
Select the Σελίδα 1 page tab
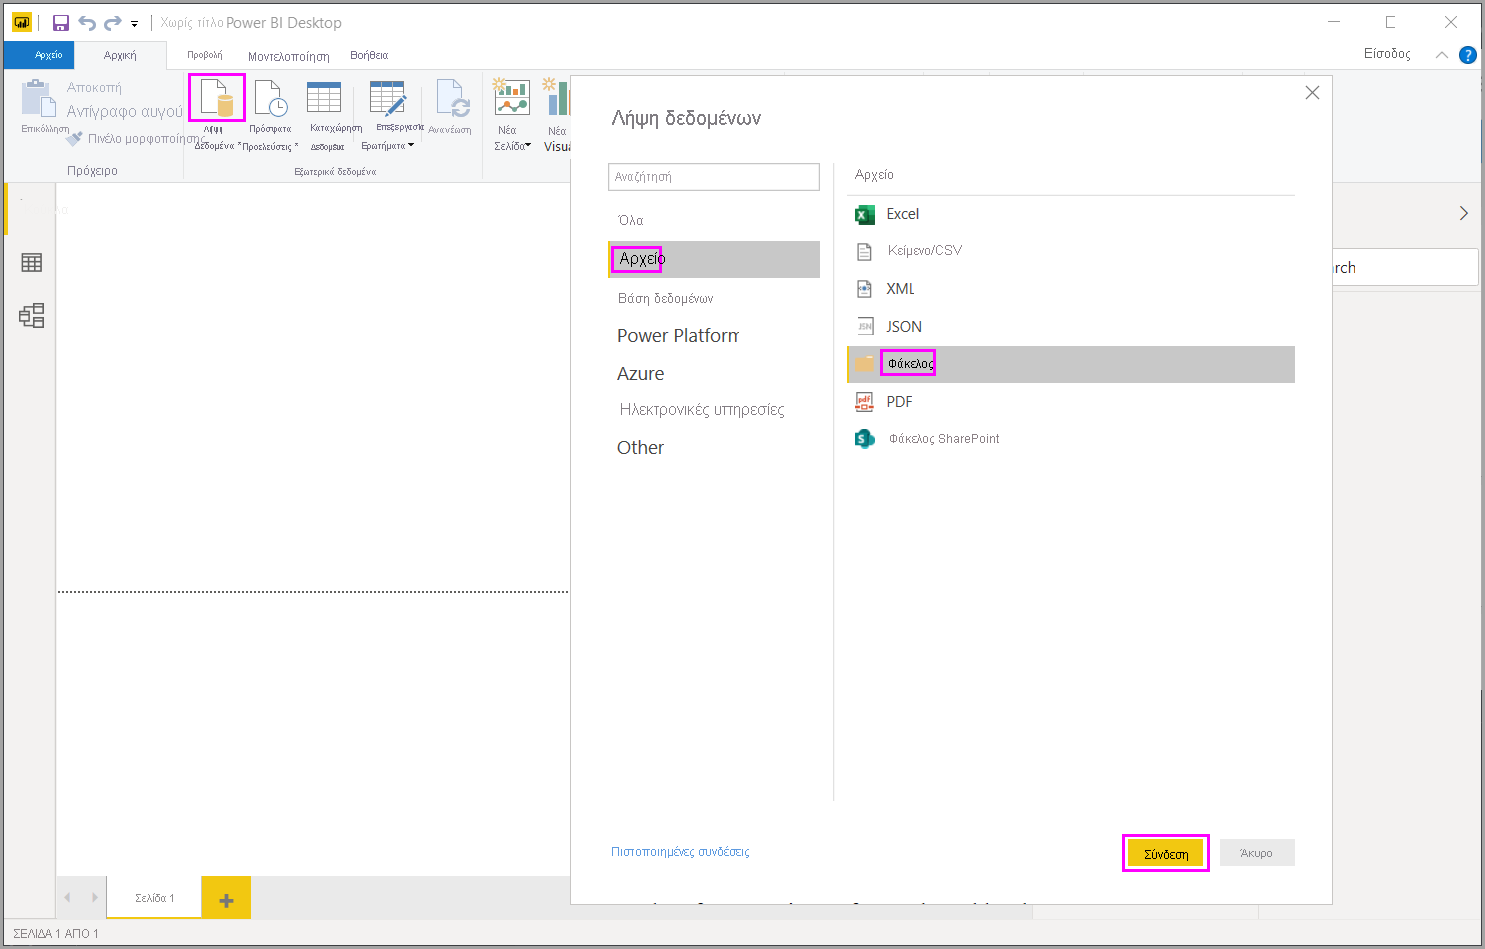pyautogui.click(x=155, y=898)
